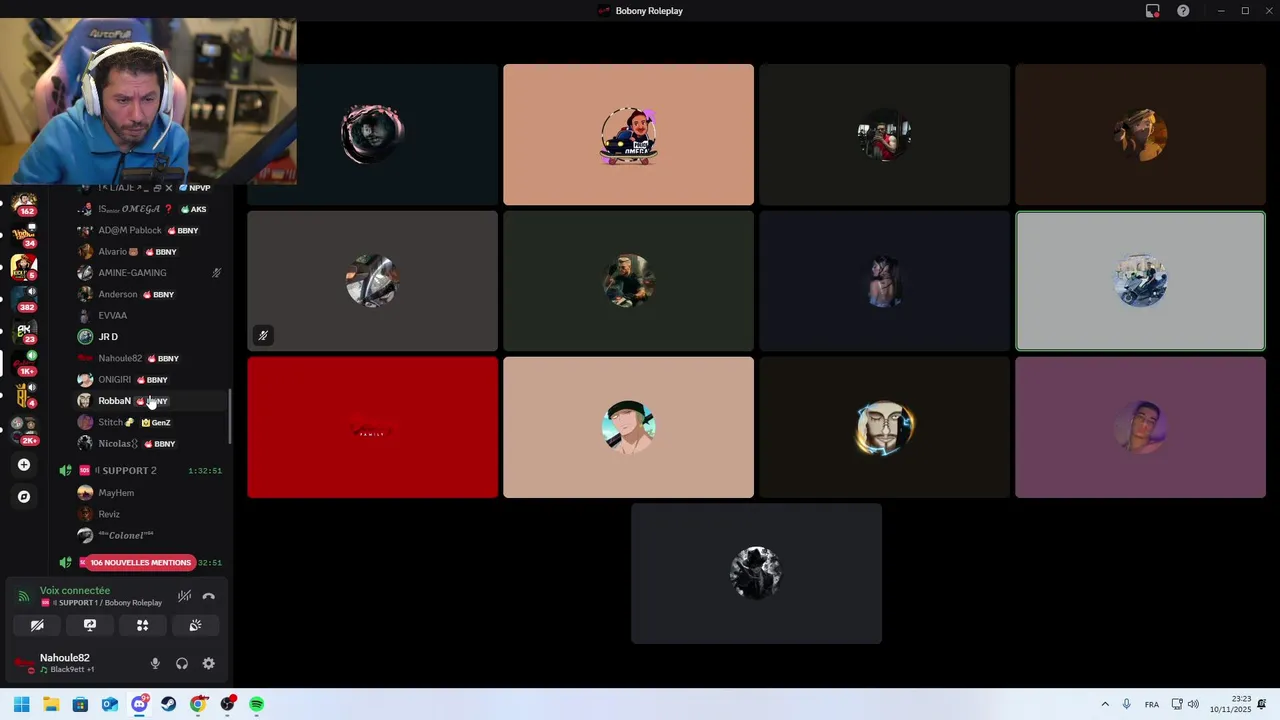The image size is (1280, 720).
Task: Switch FRA keyboard language
Action: (1152, 704)
